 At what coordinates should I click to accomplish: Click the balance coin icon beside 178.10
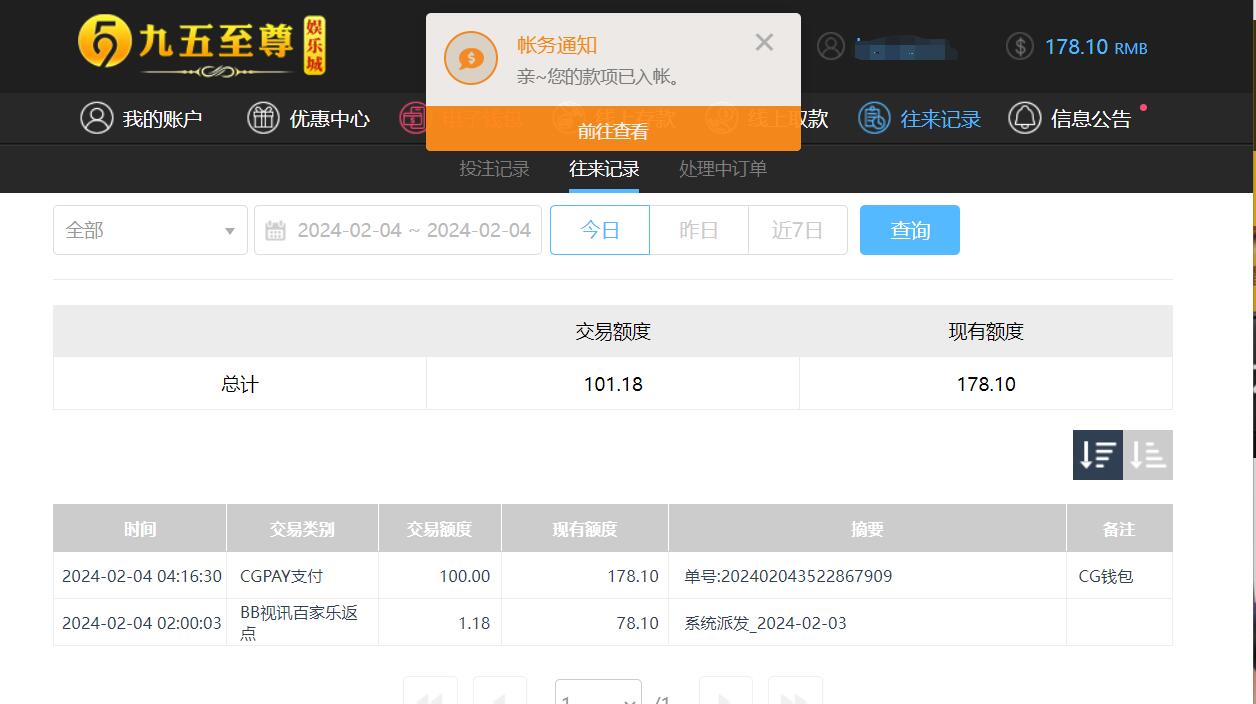(1019, 46)
